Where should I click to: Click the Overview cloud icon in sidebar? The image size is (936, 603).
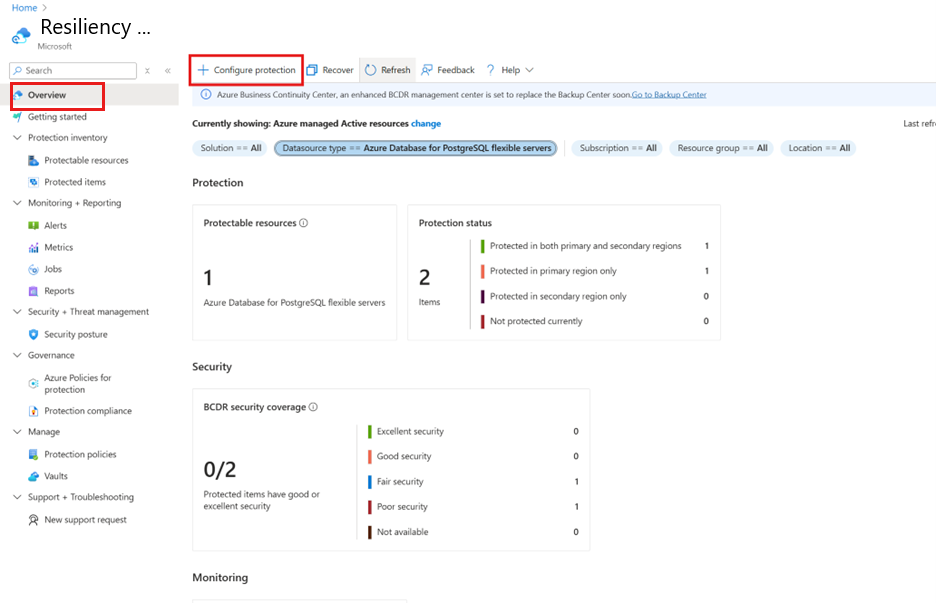[x=18, y=95]
